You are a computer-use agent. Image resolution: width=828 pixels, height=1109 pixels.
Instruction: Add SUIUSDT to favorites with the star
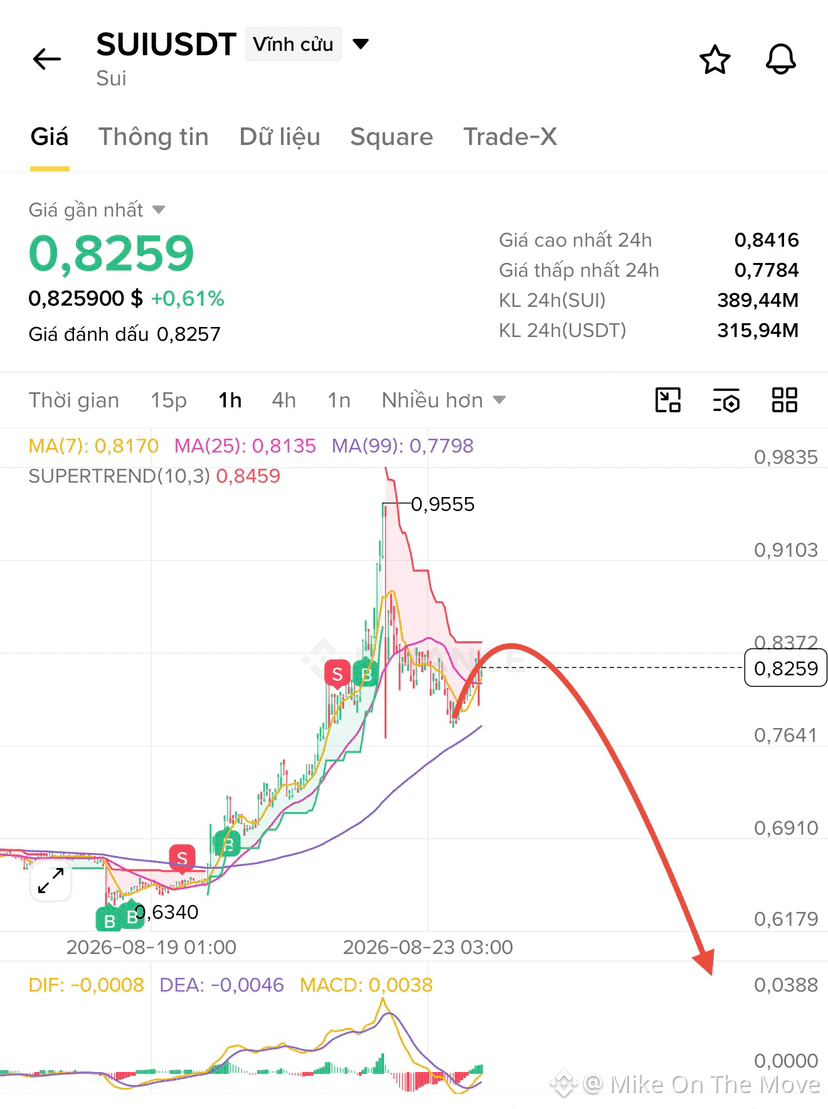click(x=715, y=59)
